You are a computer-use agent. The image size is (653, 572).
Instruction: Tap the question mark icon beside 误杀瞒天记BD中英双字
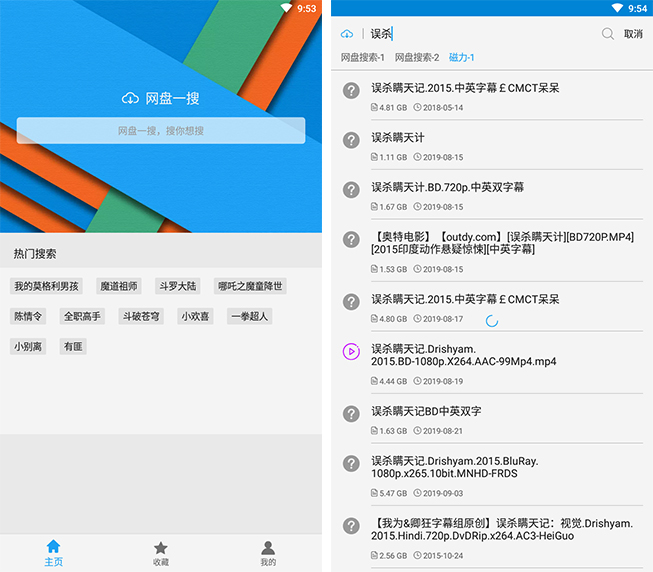pos(351,414)
